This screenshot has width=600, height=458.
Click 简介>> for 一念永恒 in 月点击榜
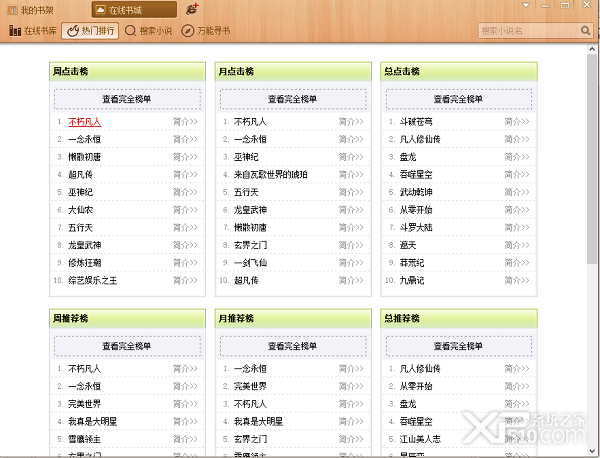pyautogui.click(x=351, y=140)
